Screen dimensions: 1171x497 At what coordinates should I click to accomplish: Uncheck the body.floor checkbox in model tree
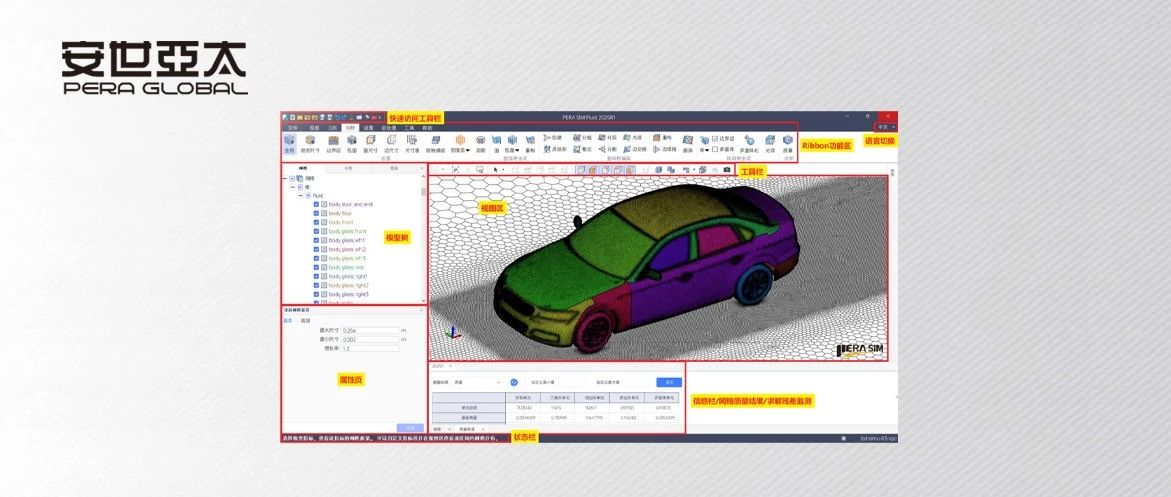tap(316, 213)
